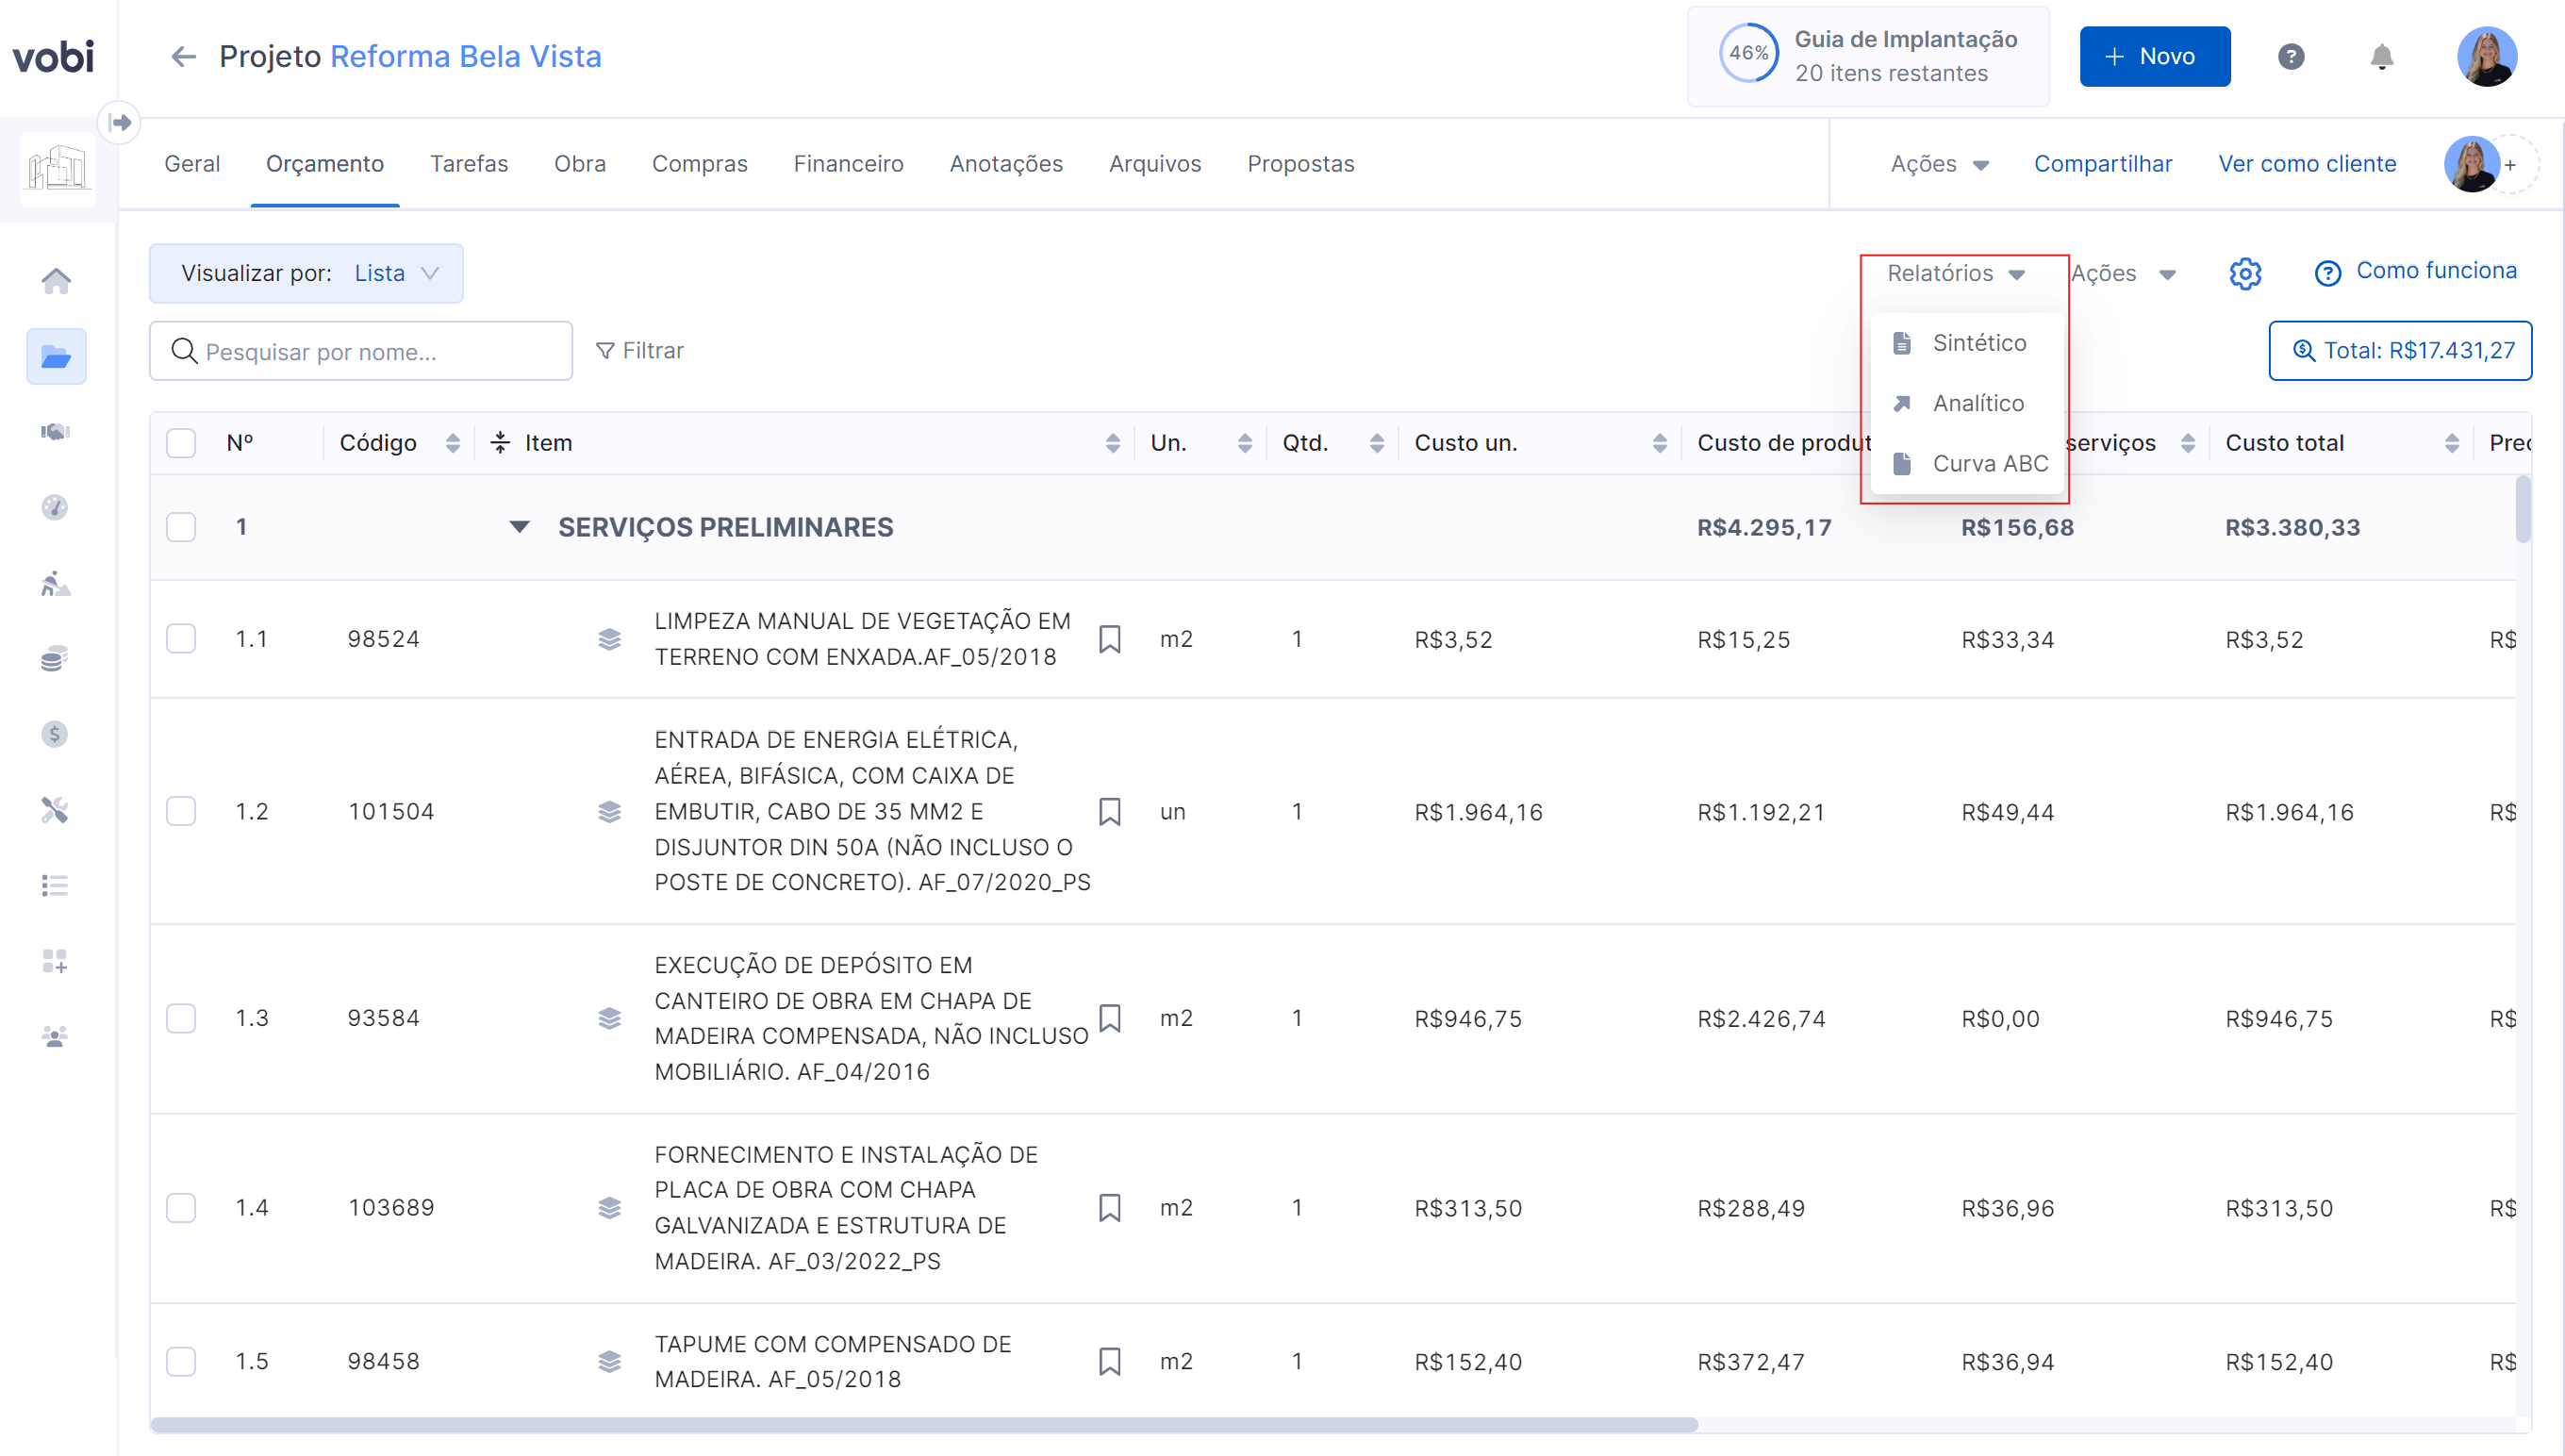This screenshot has width=2565, height=1456.
Task: Click the Novo button
Action: click(x=2154, y=57)
